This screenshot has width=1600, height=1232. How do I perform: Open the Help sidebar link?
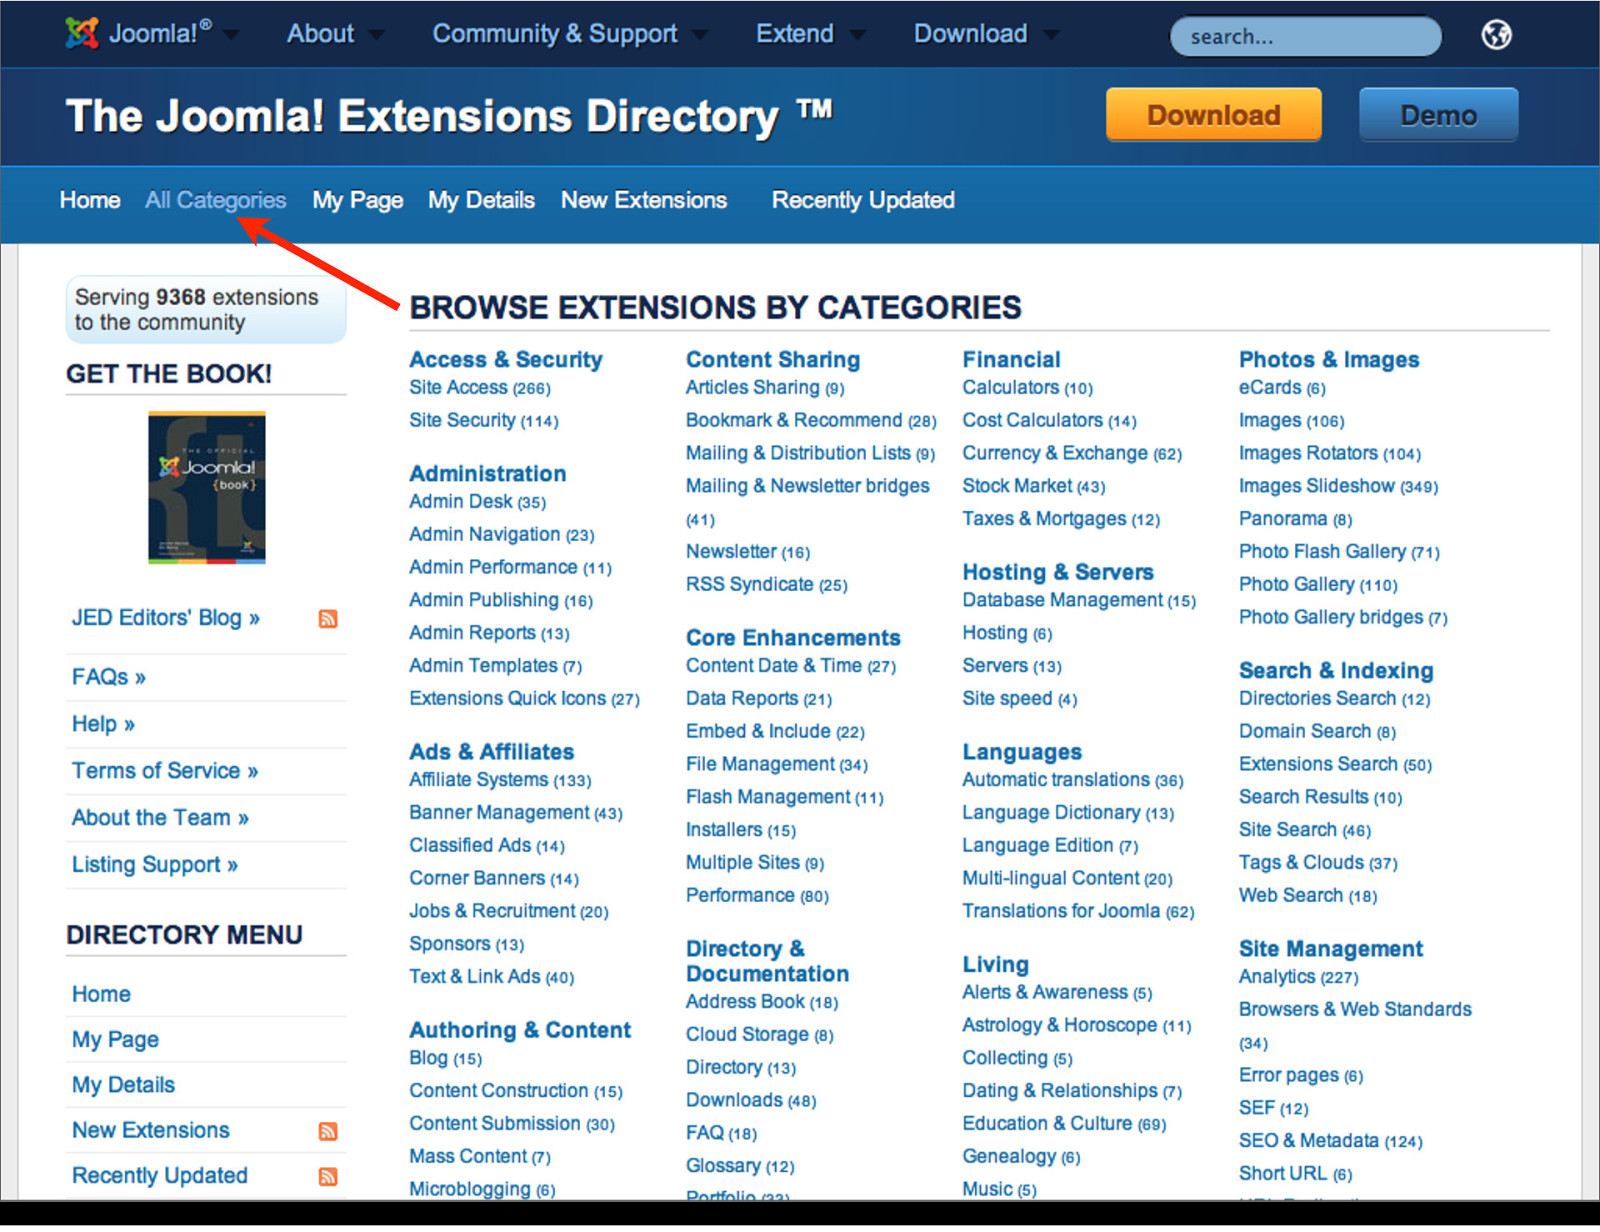pos(103,724)
